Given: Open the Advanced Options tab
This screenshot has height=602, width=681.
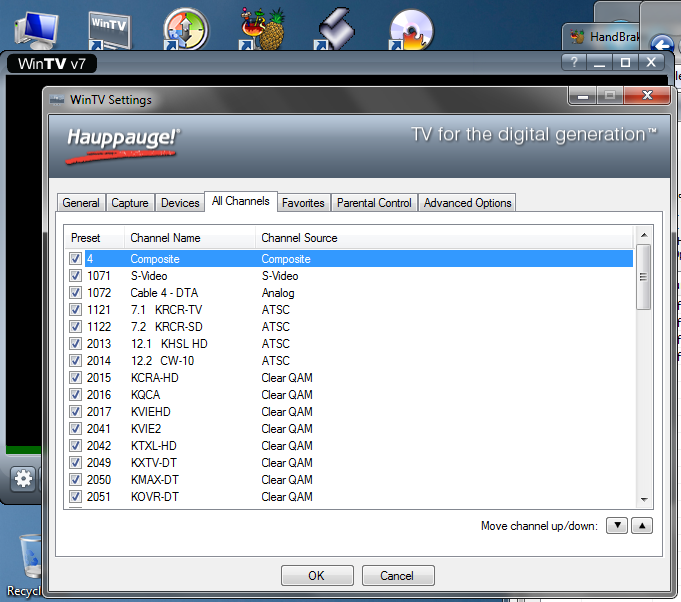Looking at the screenshot, I should [x=467, y=203].
